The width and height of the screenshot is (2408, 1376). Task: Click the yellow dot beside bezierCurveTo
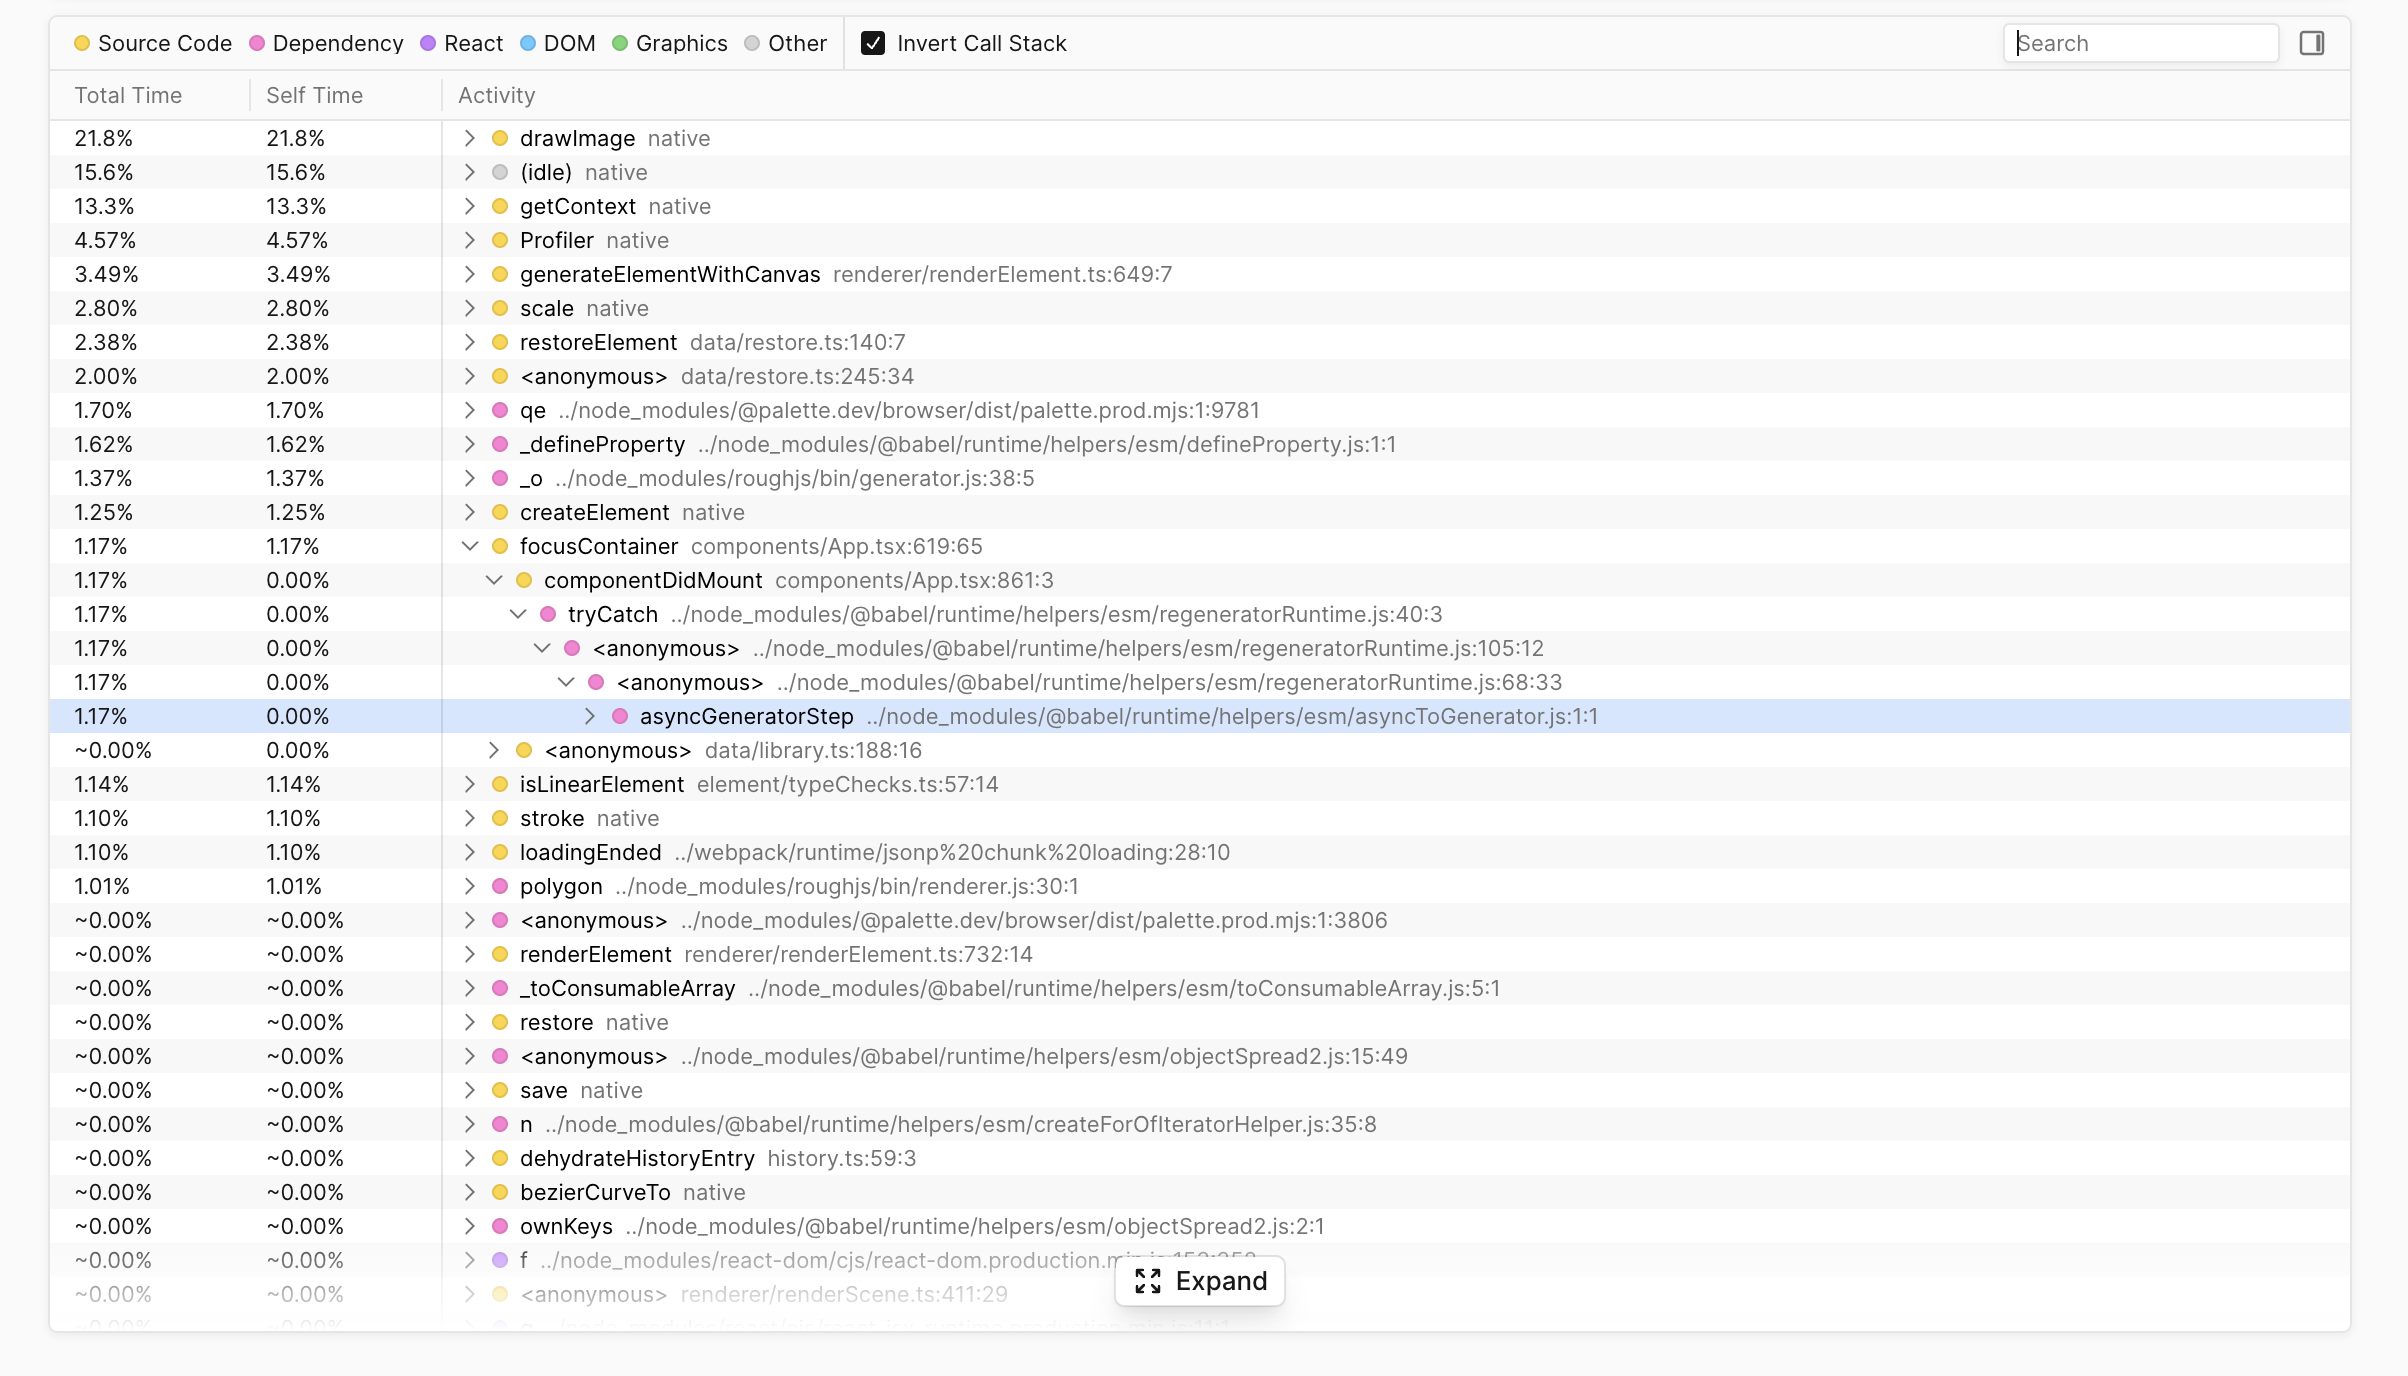pos(500,1192)
